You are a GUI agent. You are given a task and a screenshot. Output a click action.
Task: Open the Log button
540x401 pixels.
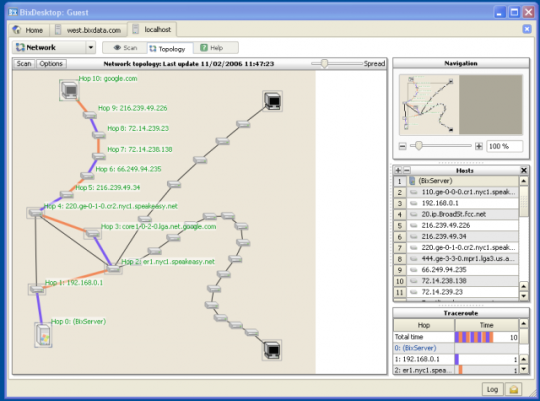pyautogui.click(x=492, y=389)
